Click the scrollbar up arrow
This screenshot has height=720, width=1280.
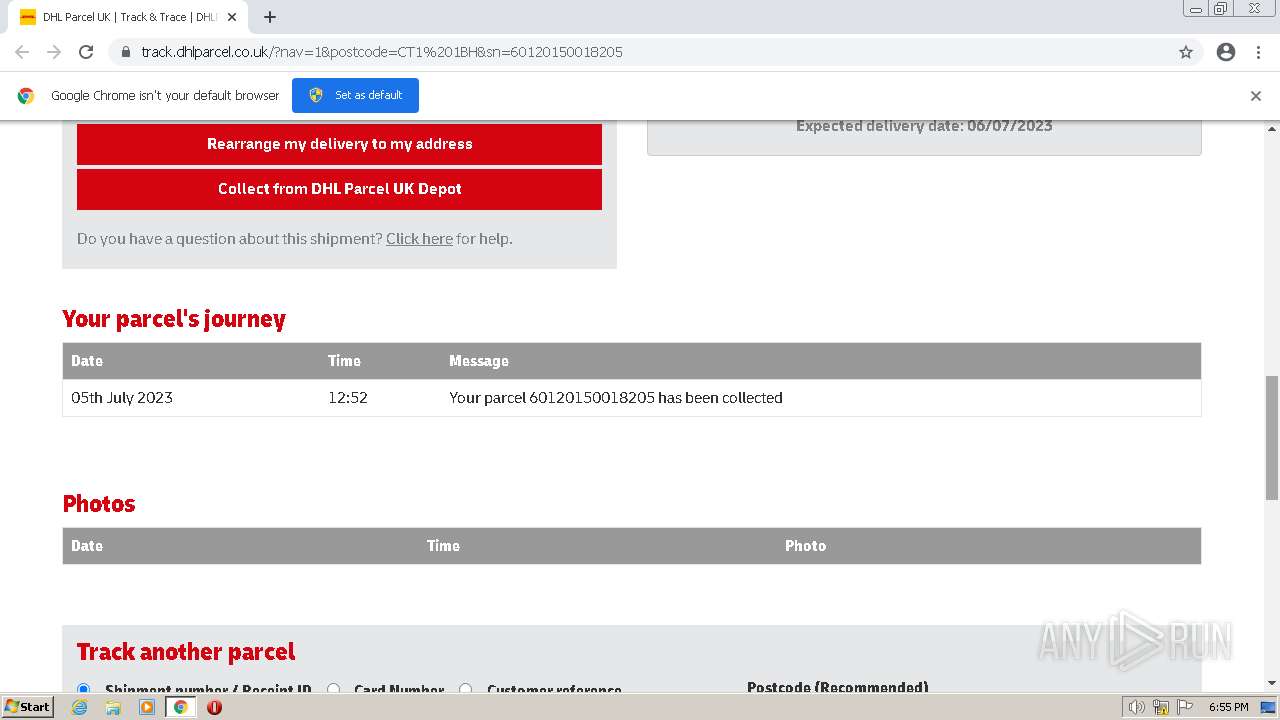click(x=1272, y=129)
